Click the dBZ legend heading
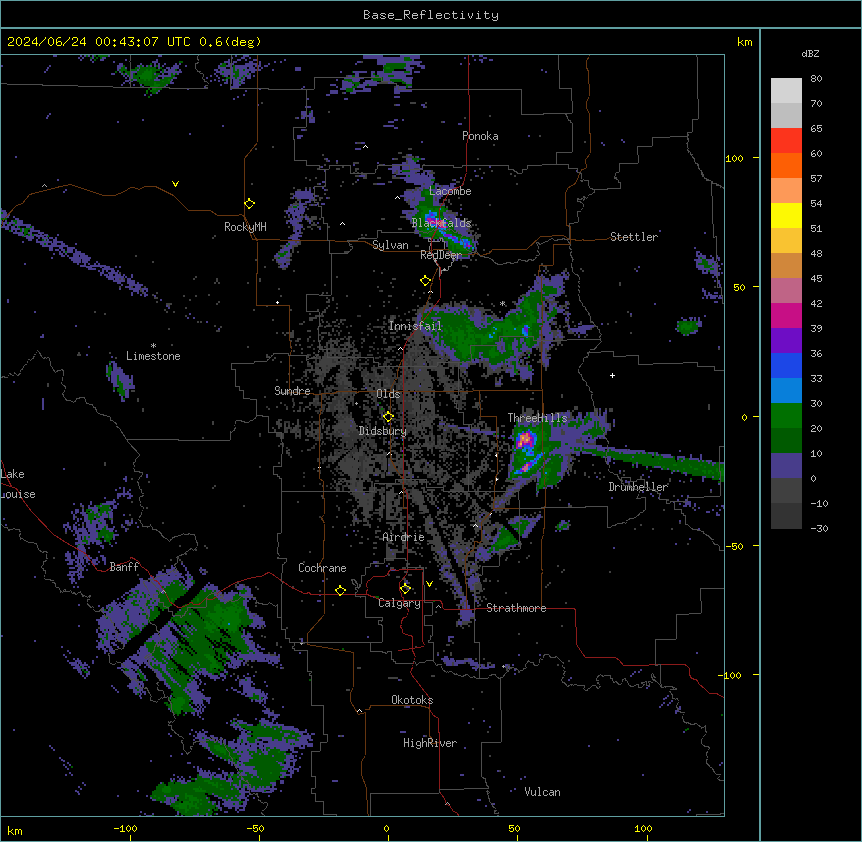Screen dimensions: 862x842 click(x=810, y=53)
